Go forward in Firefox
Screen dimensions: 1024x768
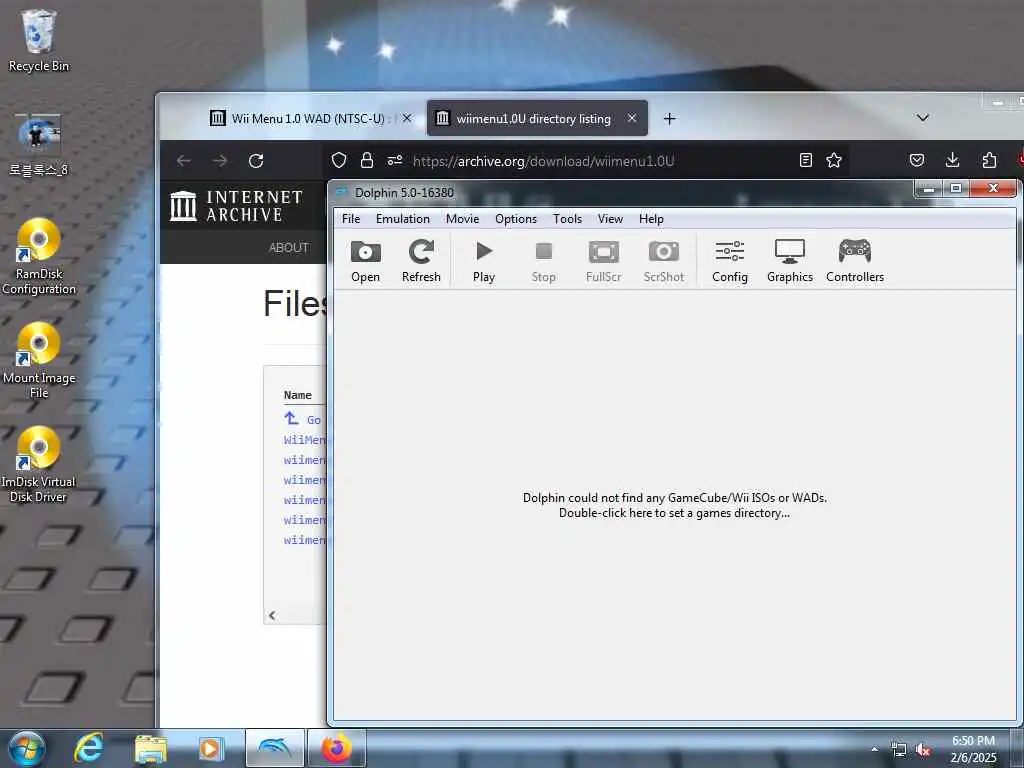pyautogui.click(x=220, y=161)
